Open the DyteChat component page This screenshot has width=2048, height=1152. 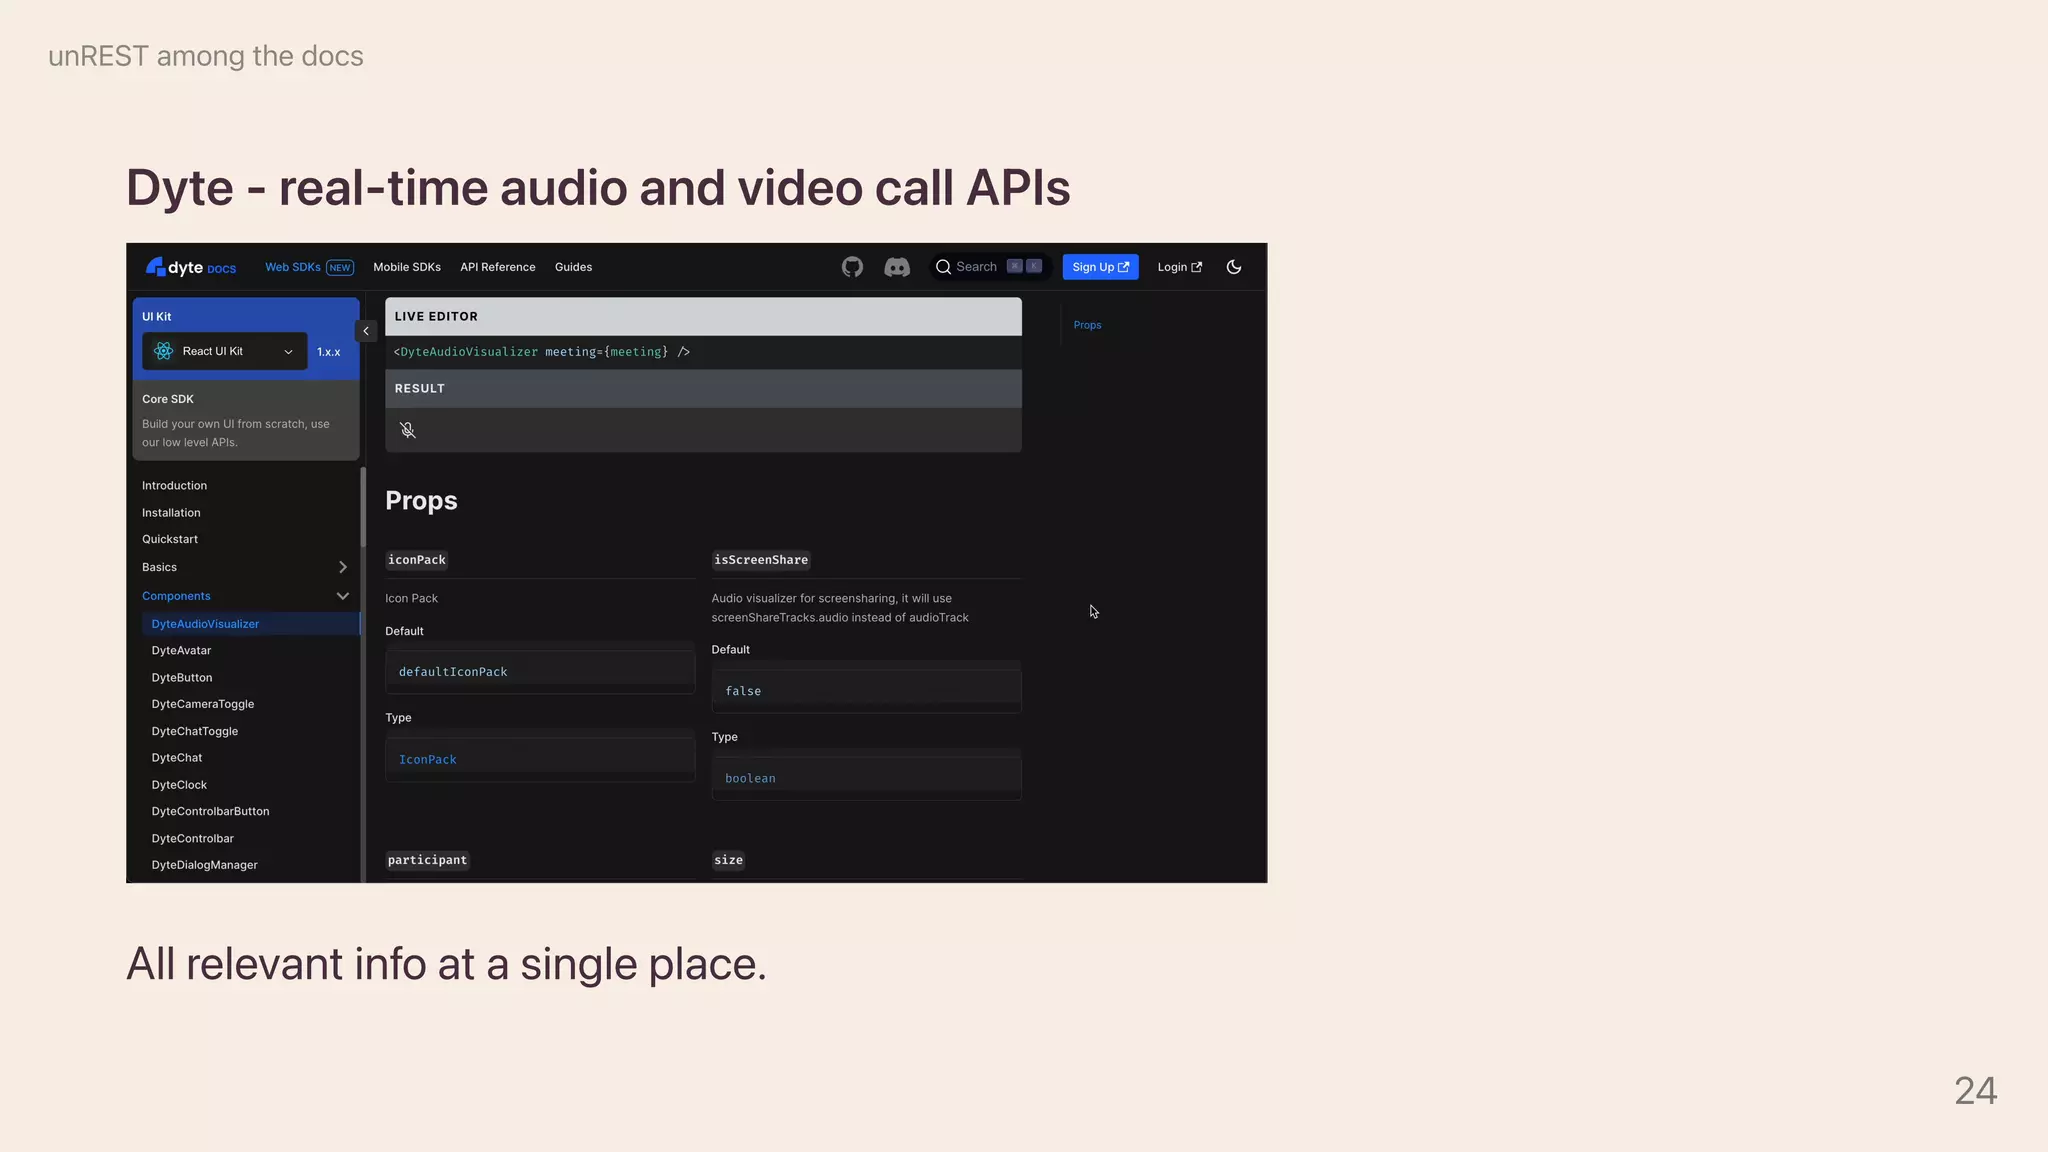pos(177,758)
